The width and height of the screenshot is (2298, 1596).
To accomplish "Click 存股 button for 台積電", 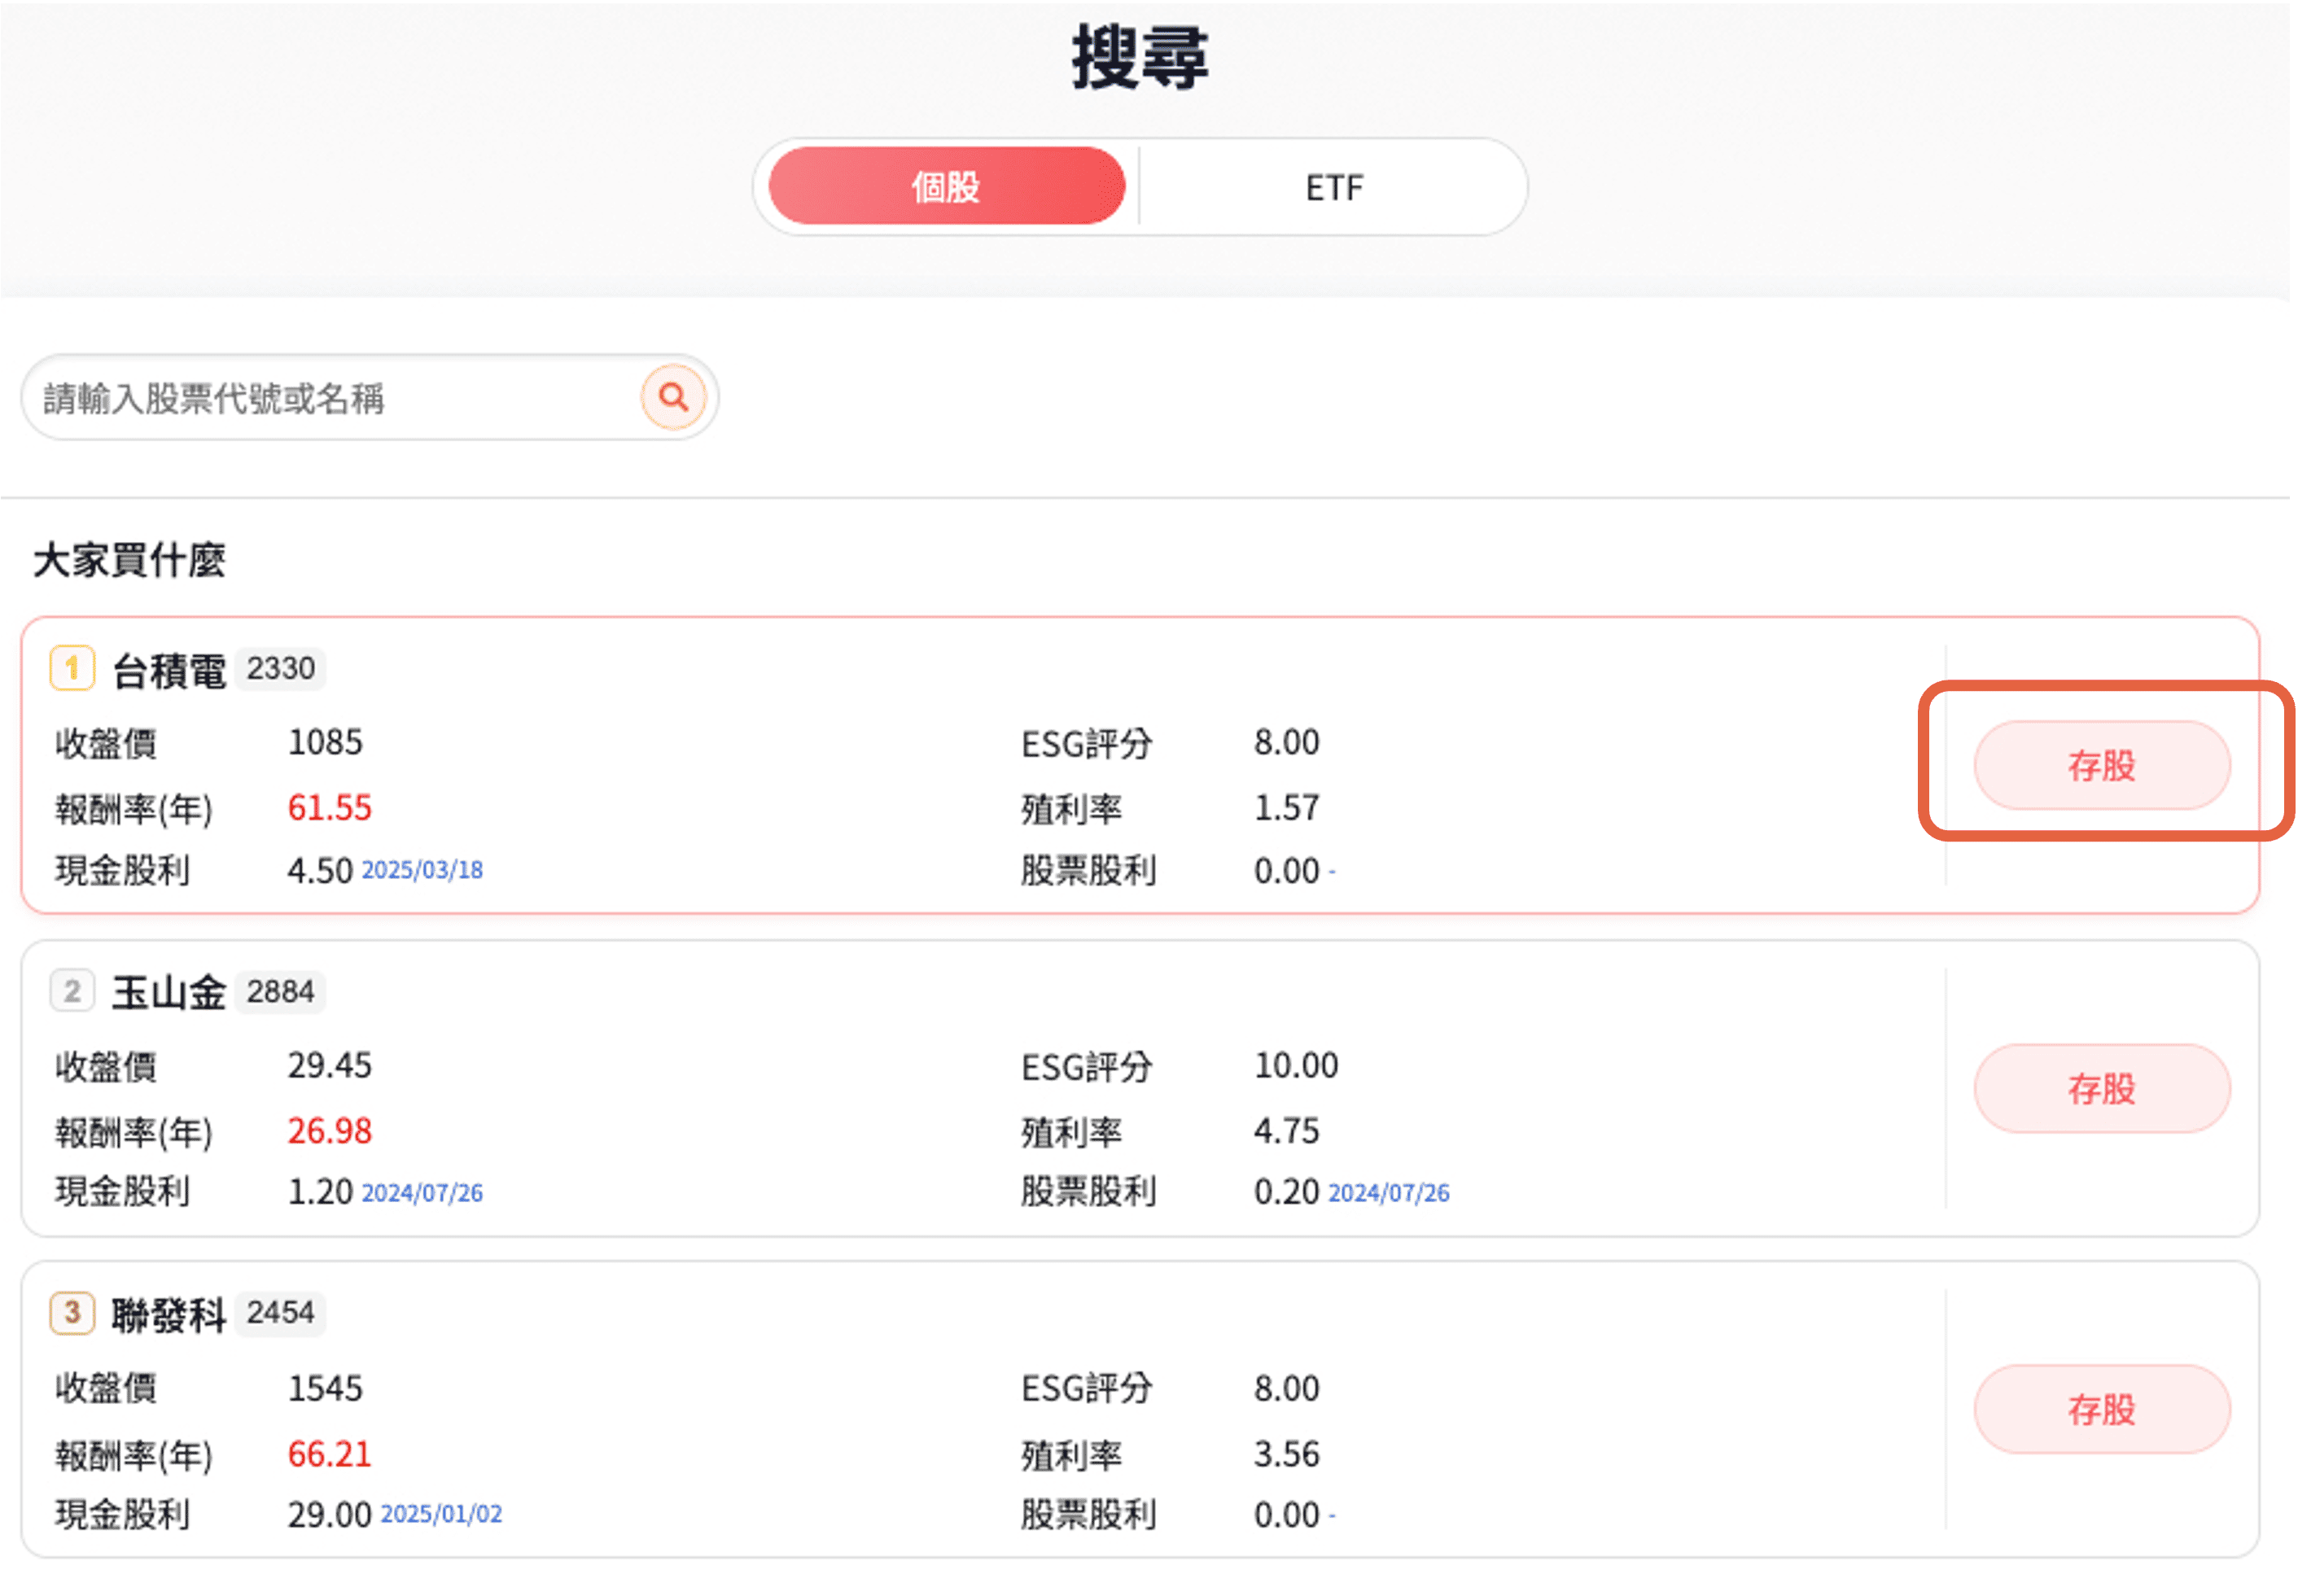I will click(2101, 765).
